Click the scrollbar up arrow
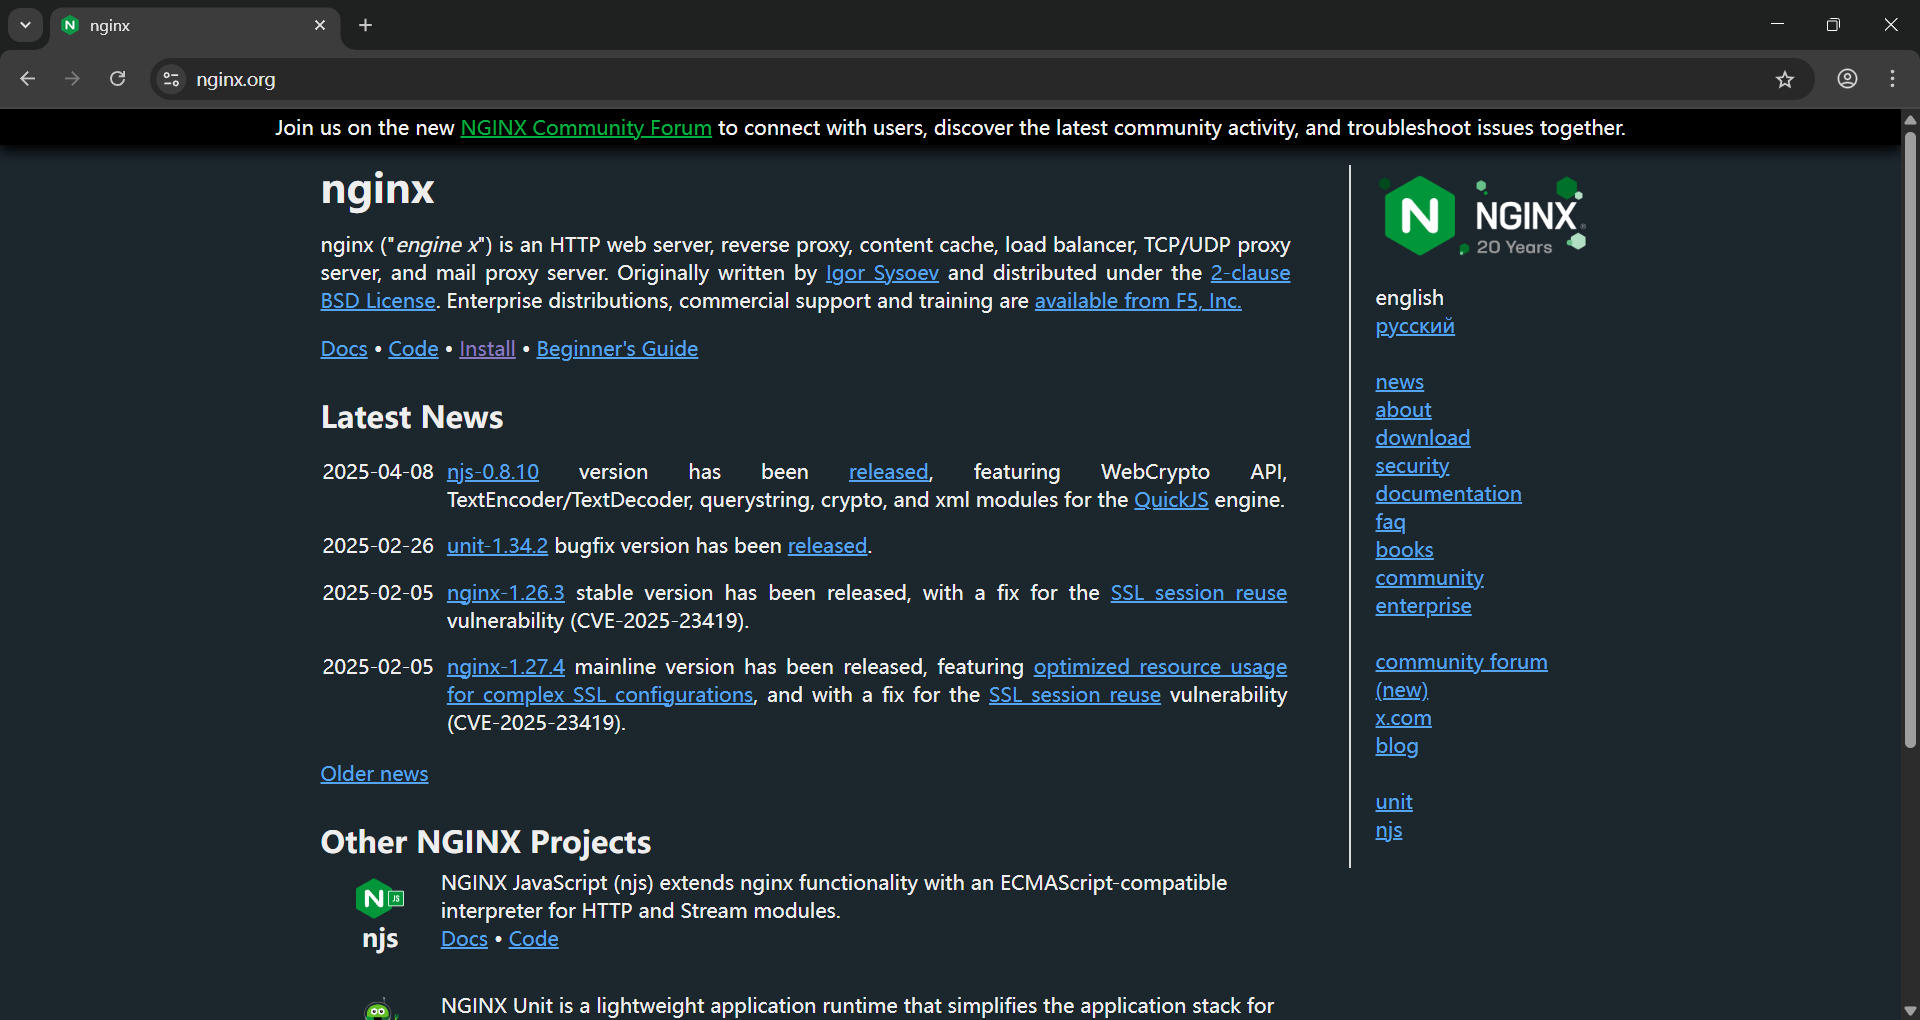 point(1910,120)
